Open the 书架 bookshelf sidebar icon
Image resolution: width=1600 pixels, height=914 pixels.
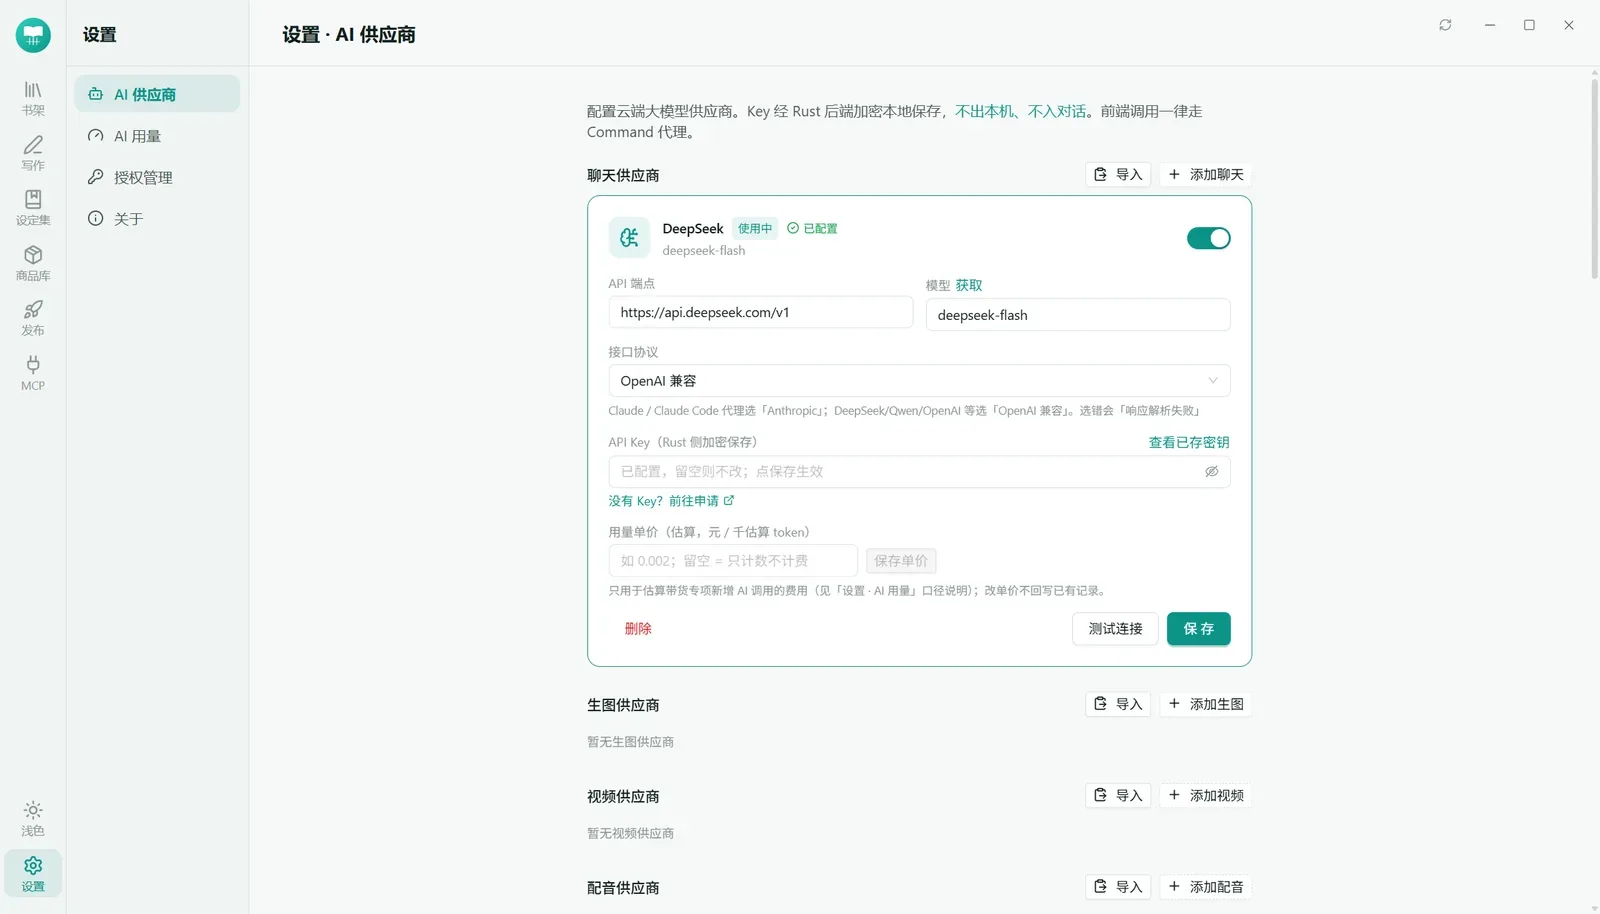click(33, 98)
